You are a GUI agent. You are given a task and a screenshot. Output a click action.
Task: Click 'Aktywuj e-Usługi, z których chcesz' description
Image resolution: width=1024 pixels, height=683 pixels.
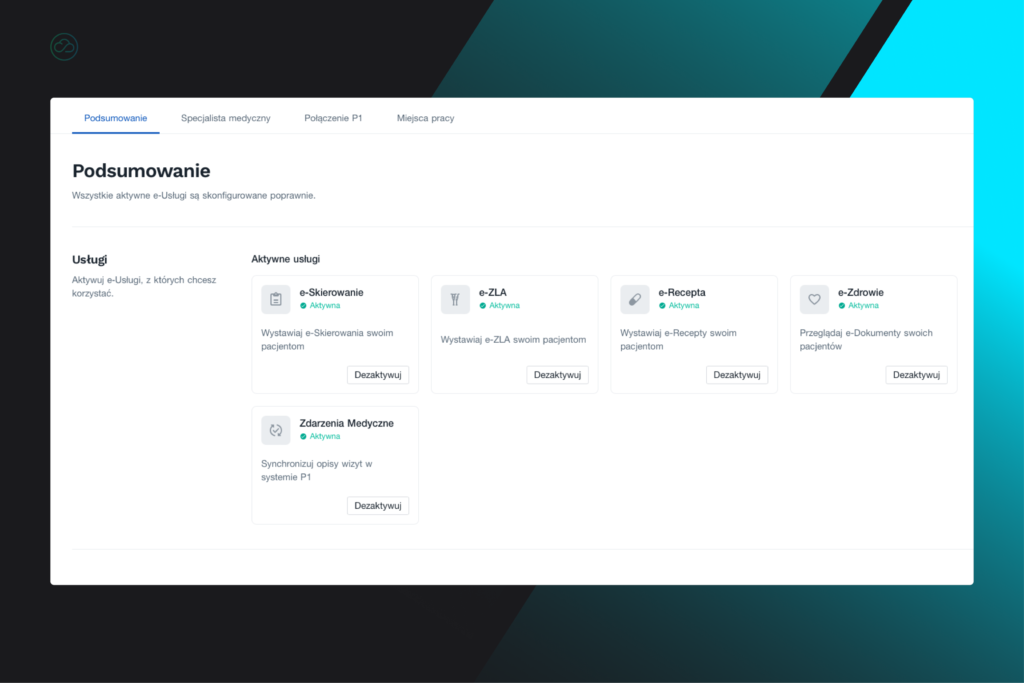coord(144,287)
